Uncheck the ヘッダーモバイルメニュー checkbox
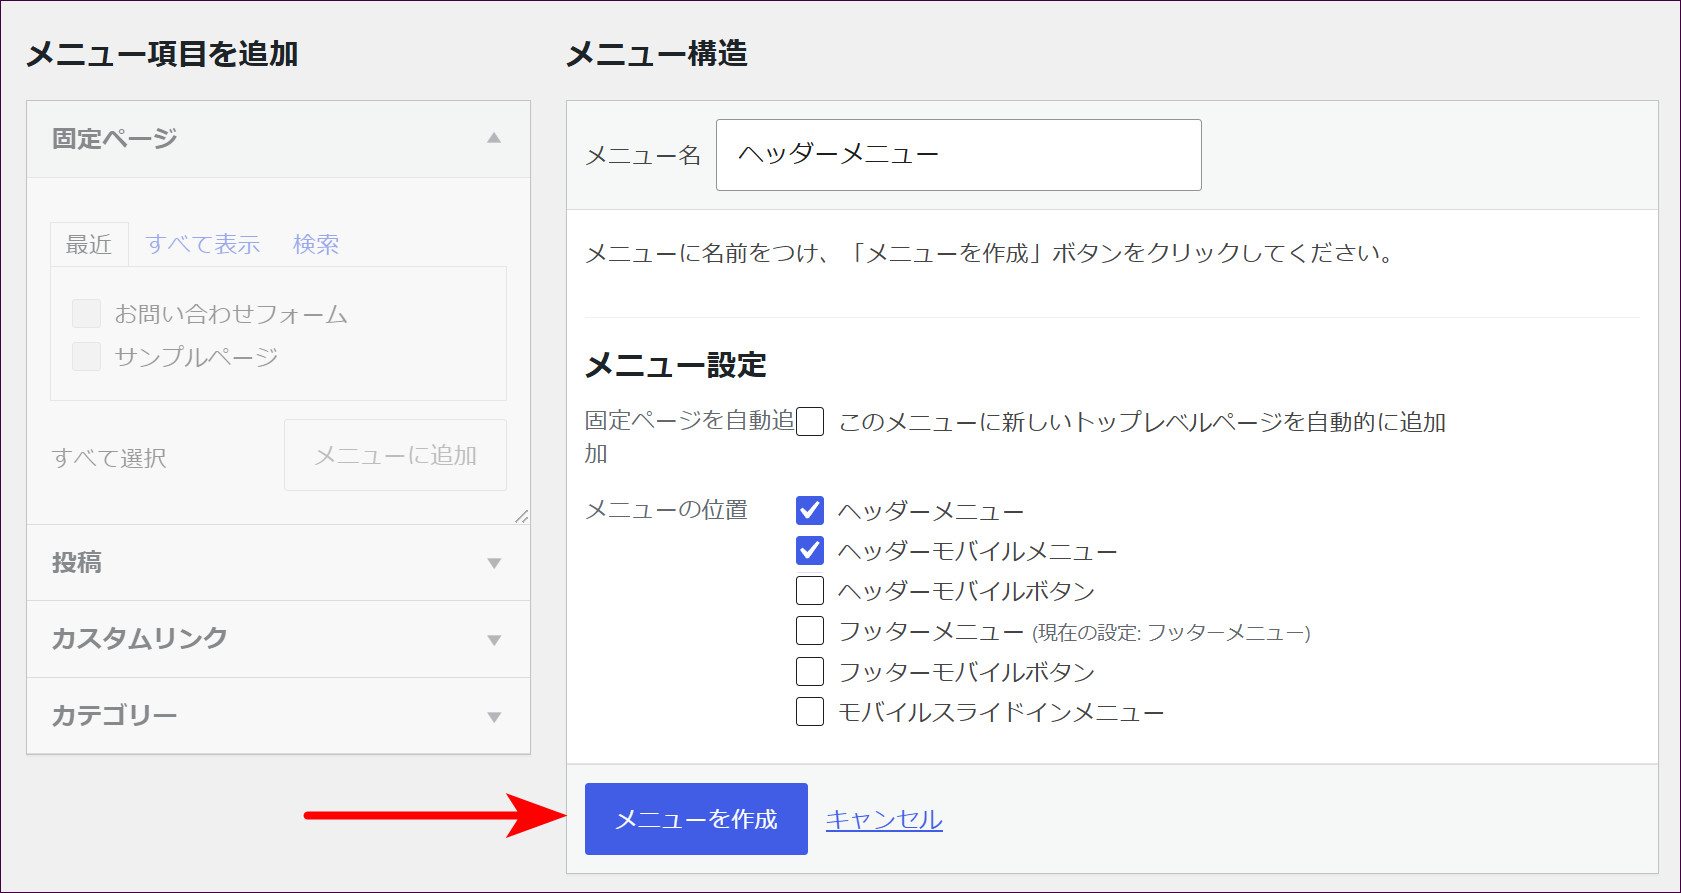This screenshot has height=893, width=1681. point(810,551)
